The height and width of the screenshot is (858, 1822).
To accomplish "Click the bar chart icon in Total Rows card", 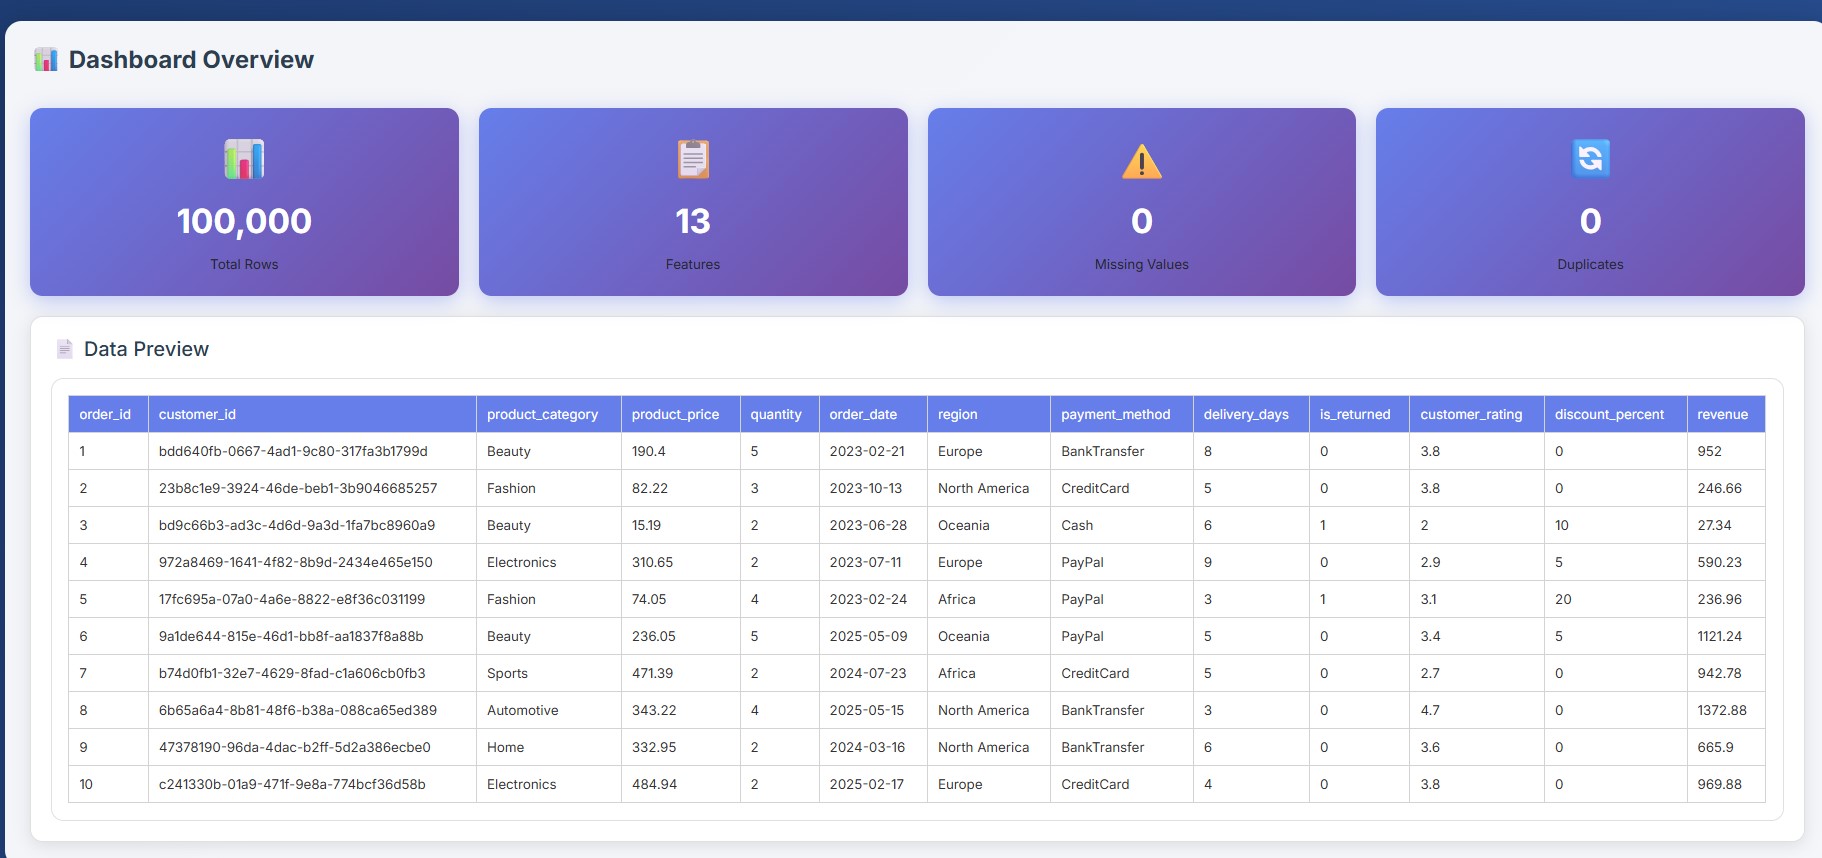I will point(244,159).
